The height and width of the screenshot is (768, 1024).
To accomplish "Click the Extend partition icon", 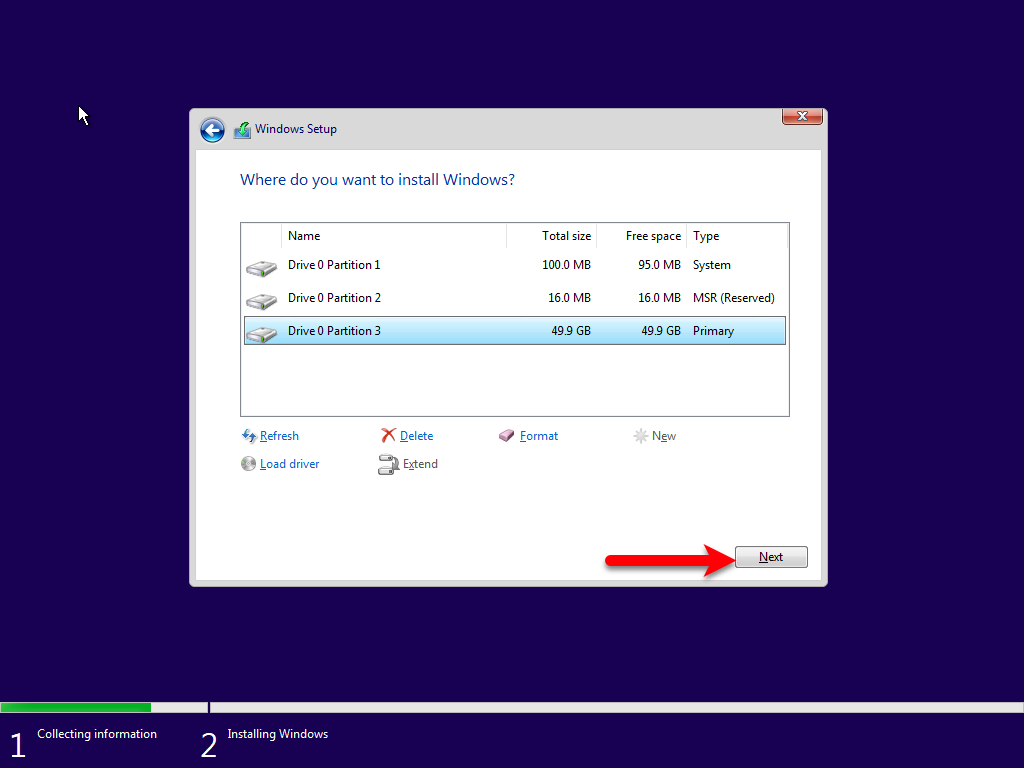I will tap(389, 464).
